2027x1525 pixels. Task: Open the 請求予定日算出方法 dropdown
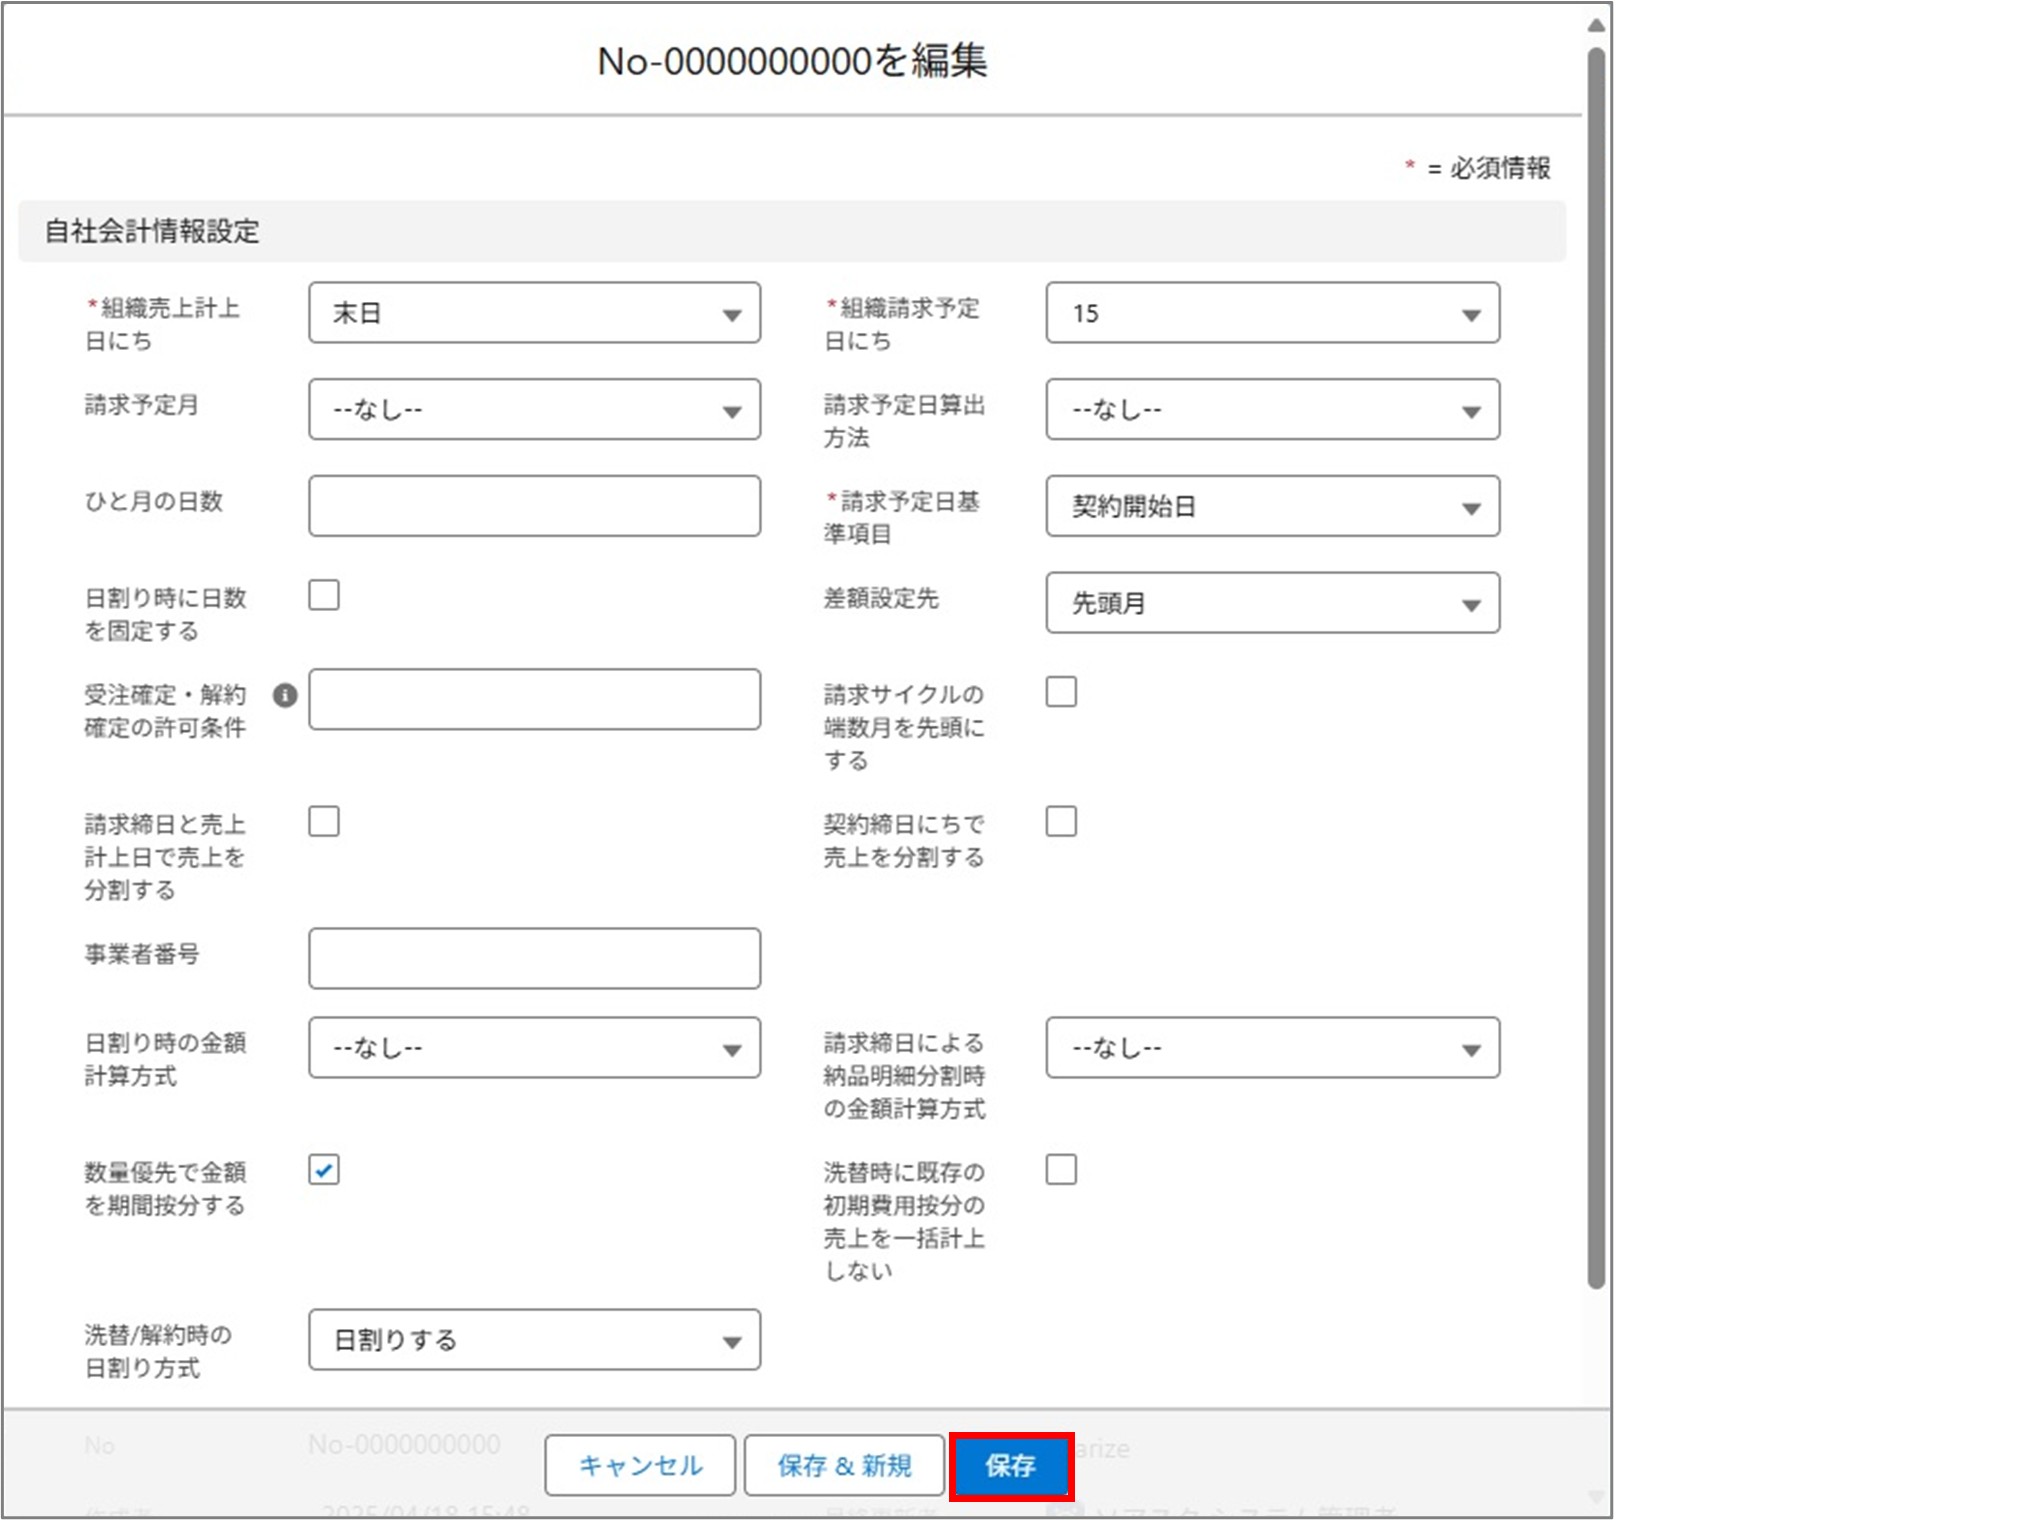[x=1272, y=409]
